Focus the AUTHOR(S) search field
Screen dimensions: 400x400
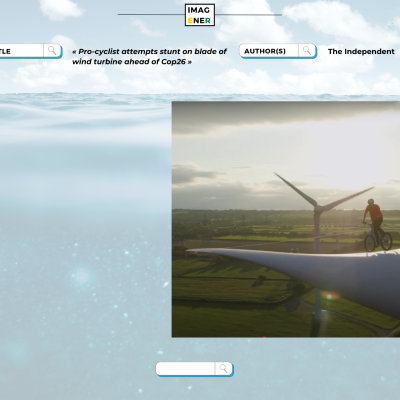(x=278, y=51)
